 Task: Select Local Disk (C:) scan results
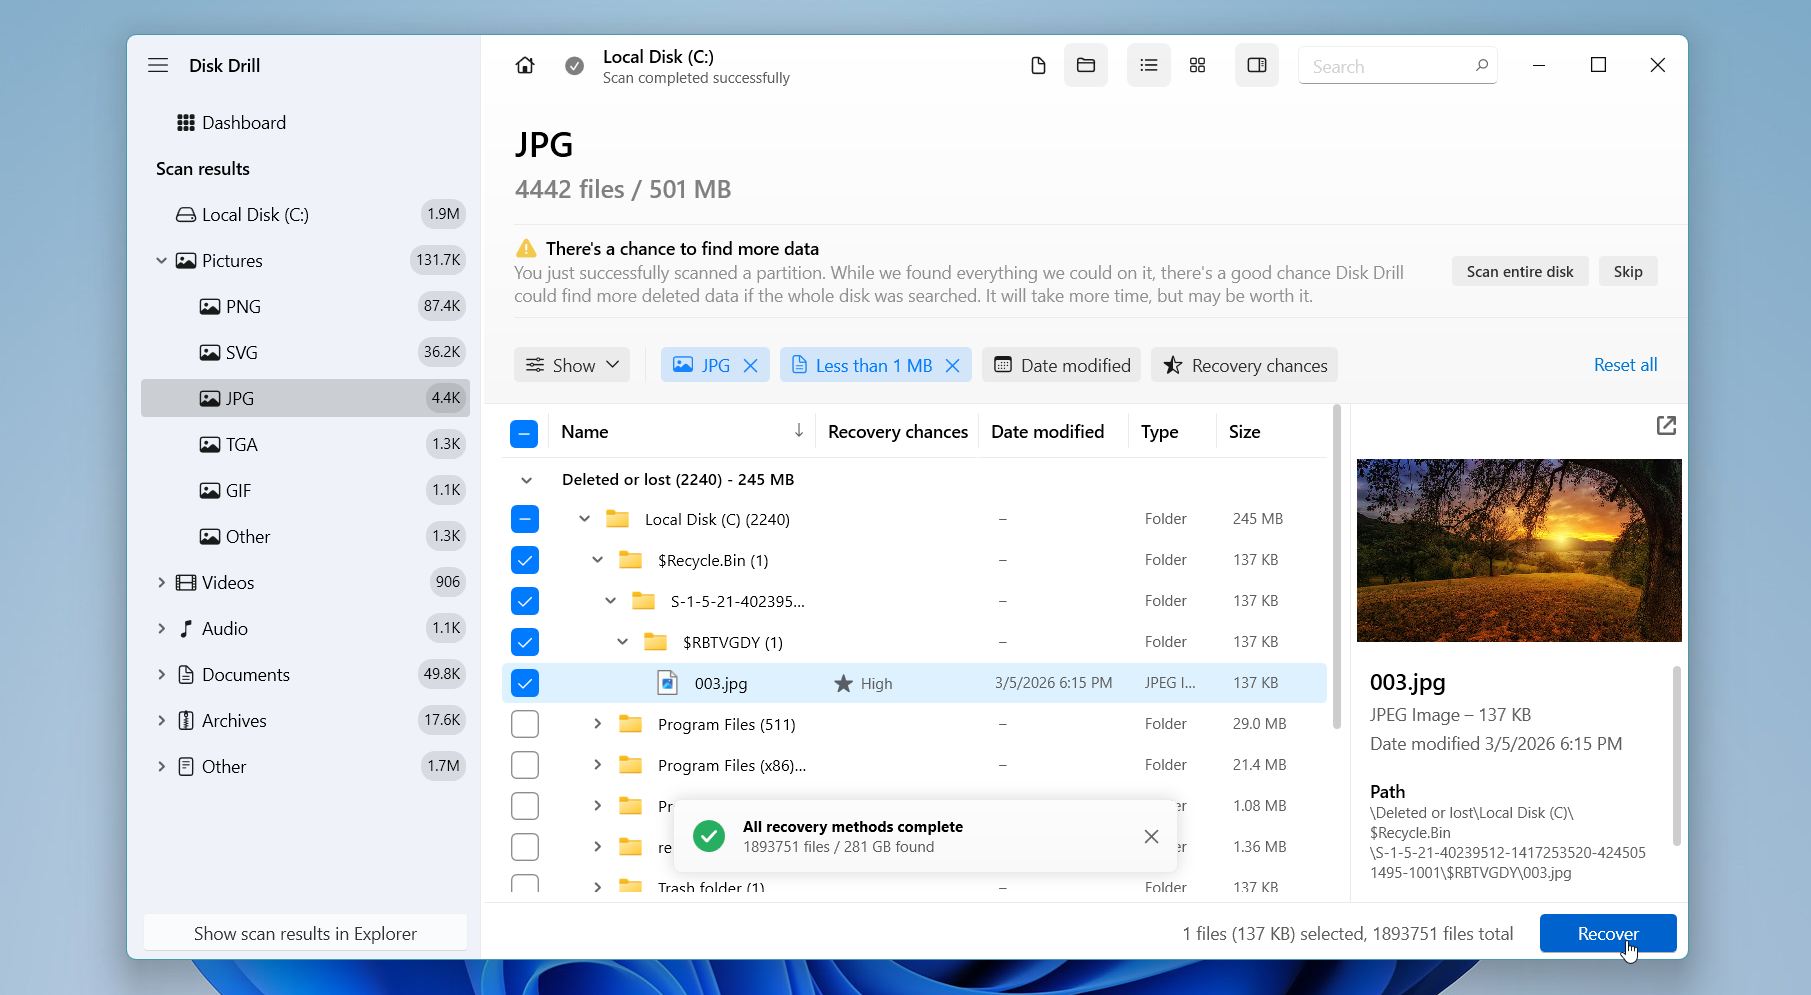click(305, 215)
